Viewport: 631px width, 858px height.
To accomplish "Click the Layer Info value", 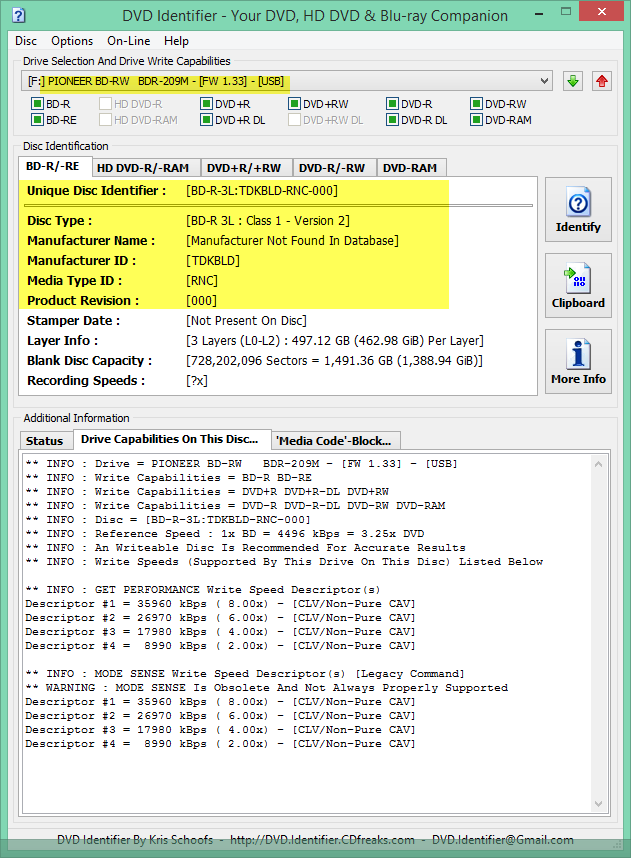I will (x=335, y=341).
